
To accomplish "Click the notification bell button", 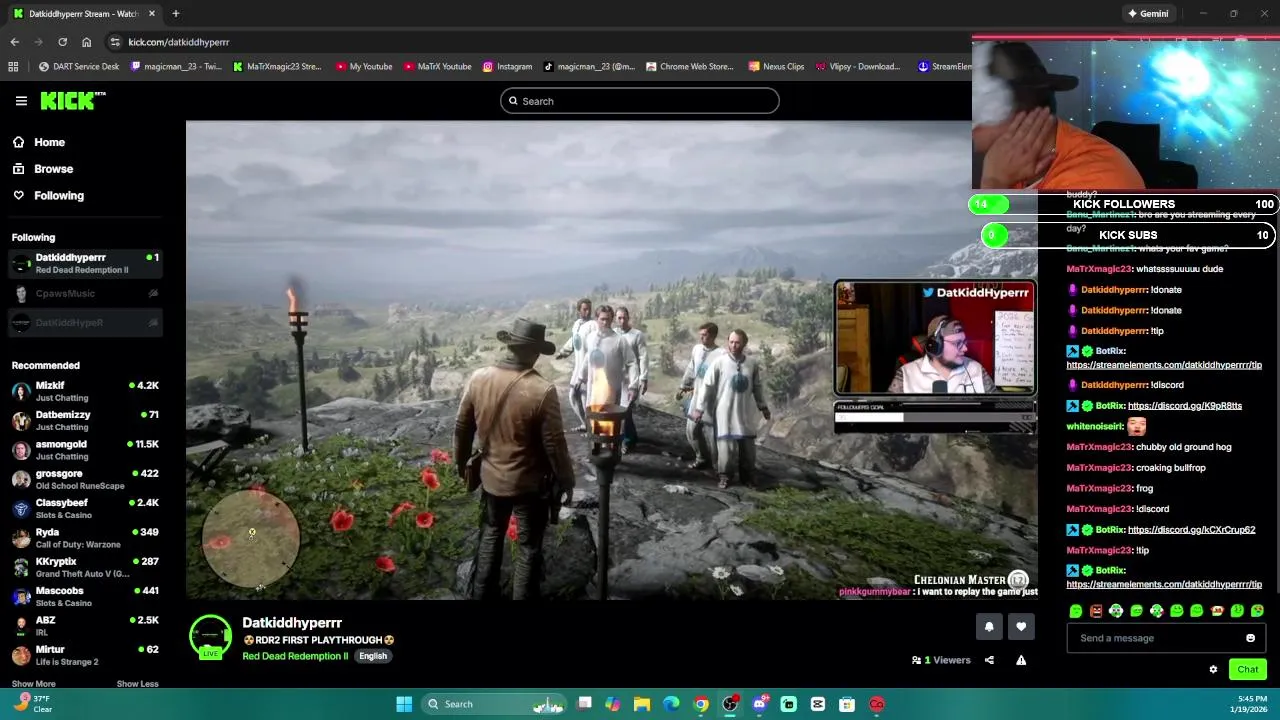I will pyautogui.click(x=989, y=627).
